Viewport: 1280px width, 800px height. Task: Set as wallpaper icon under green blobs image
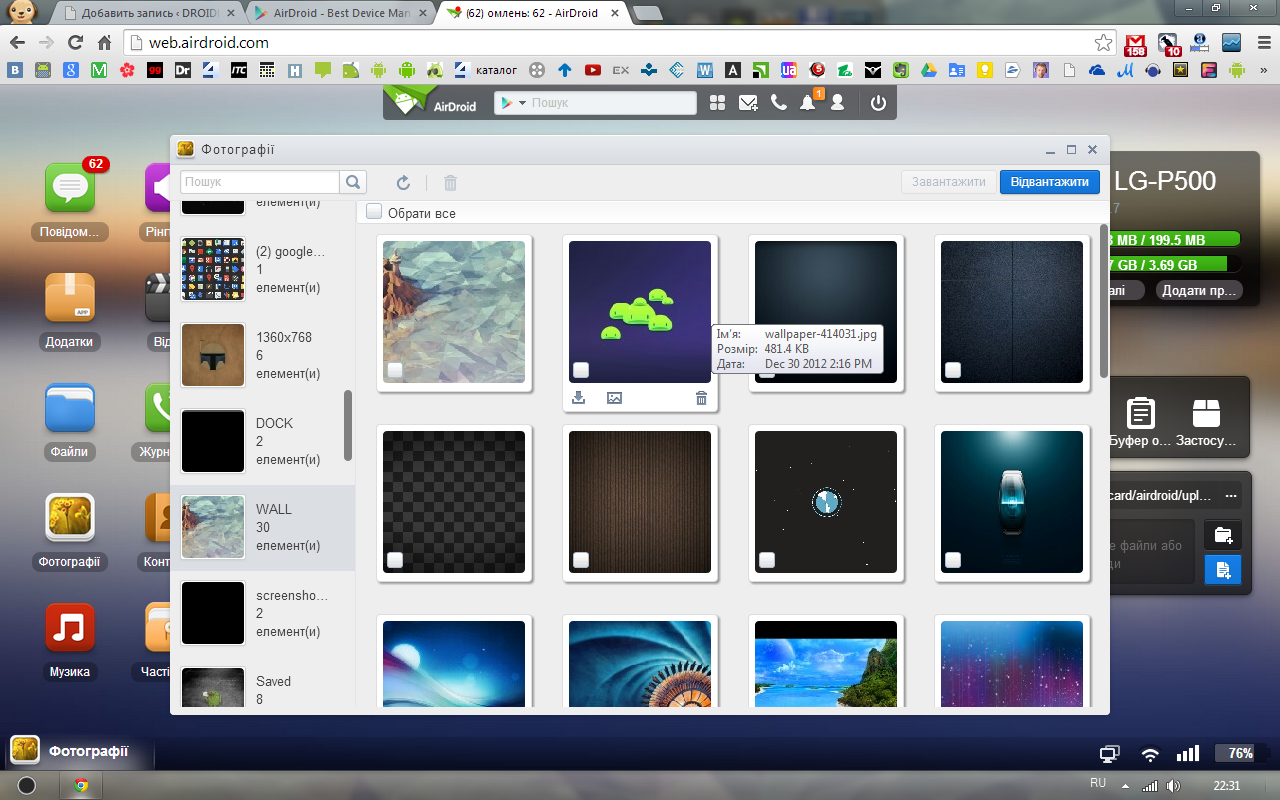[x=614, y=398]
